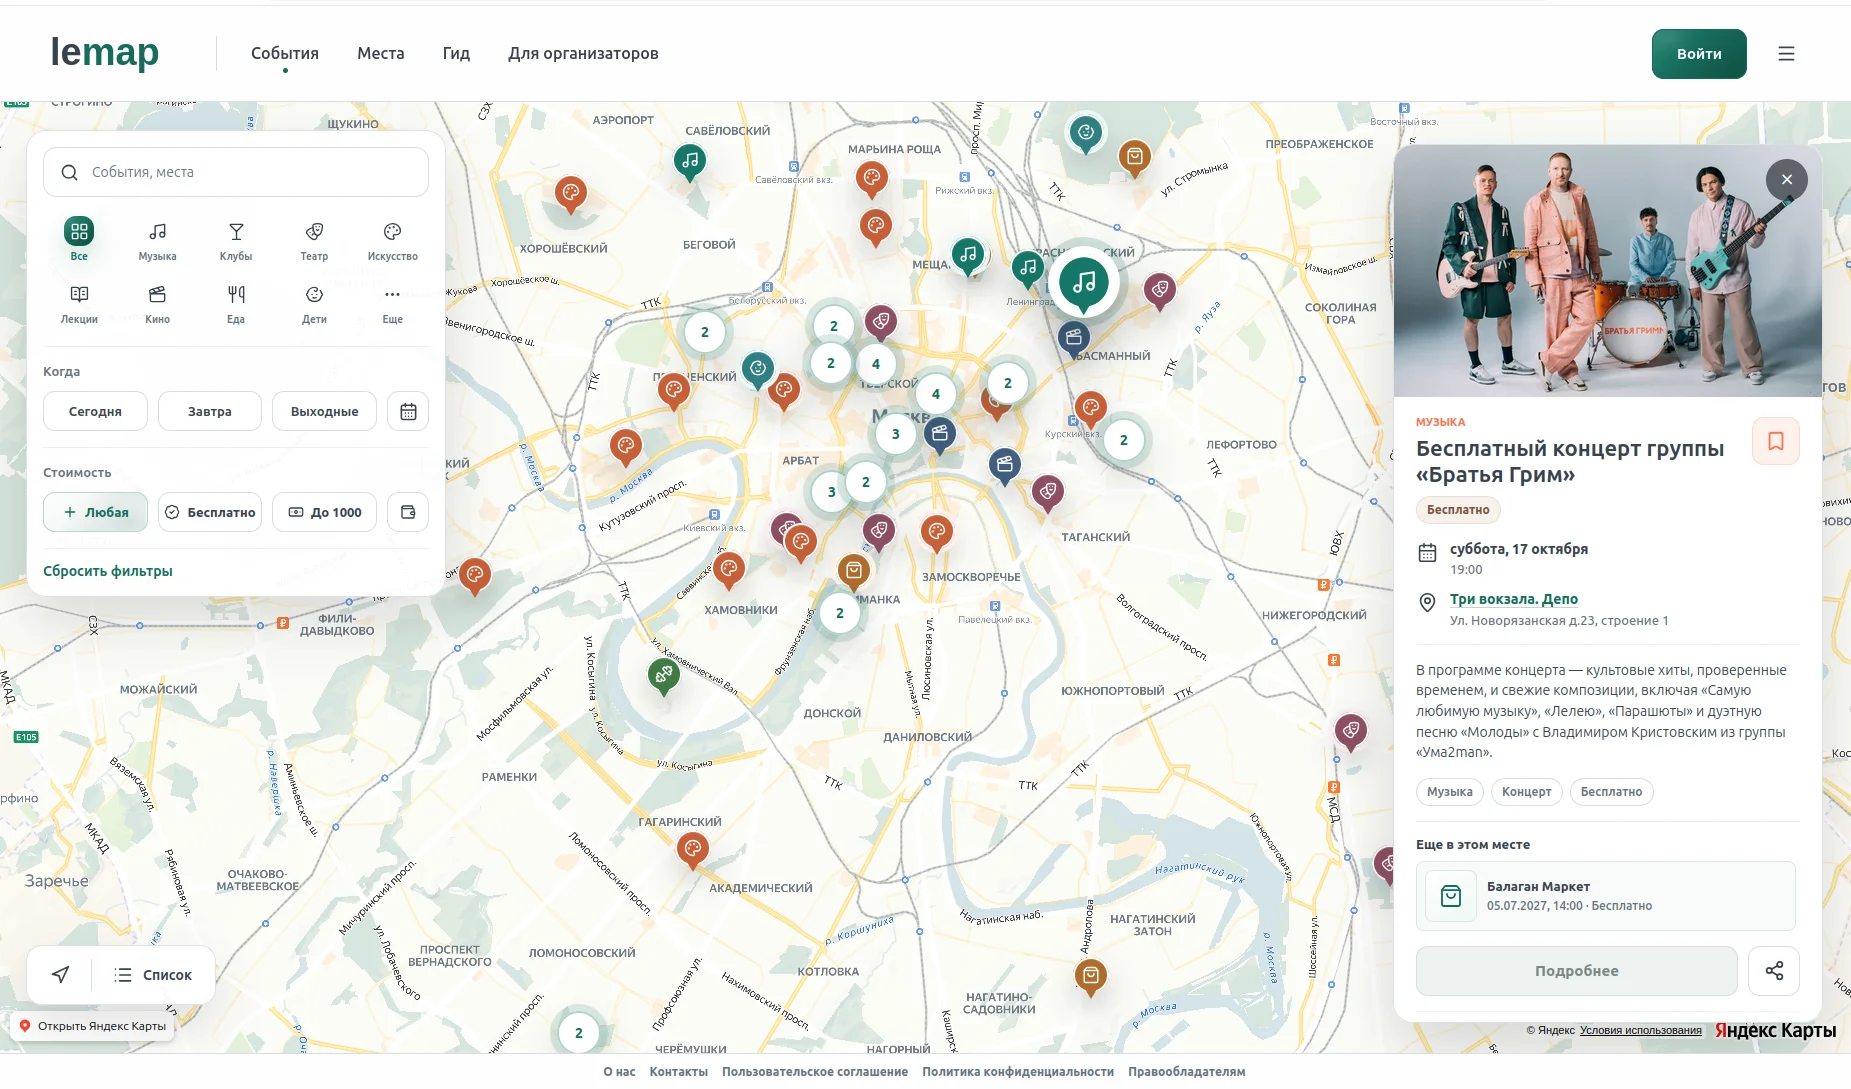The height and width of the screenshot is (1089, 1851).
Task: Select the Концерт tag chip
Action: [x=1526, y=792]
